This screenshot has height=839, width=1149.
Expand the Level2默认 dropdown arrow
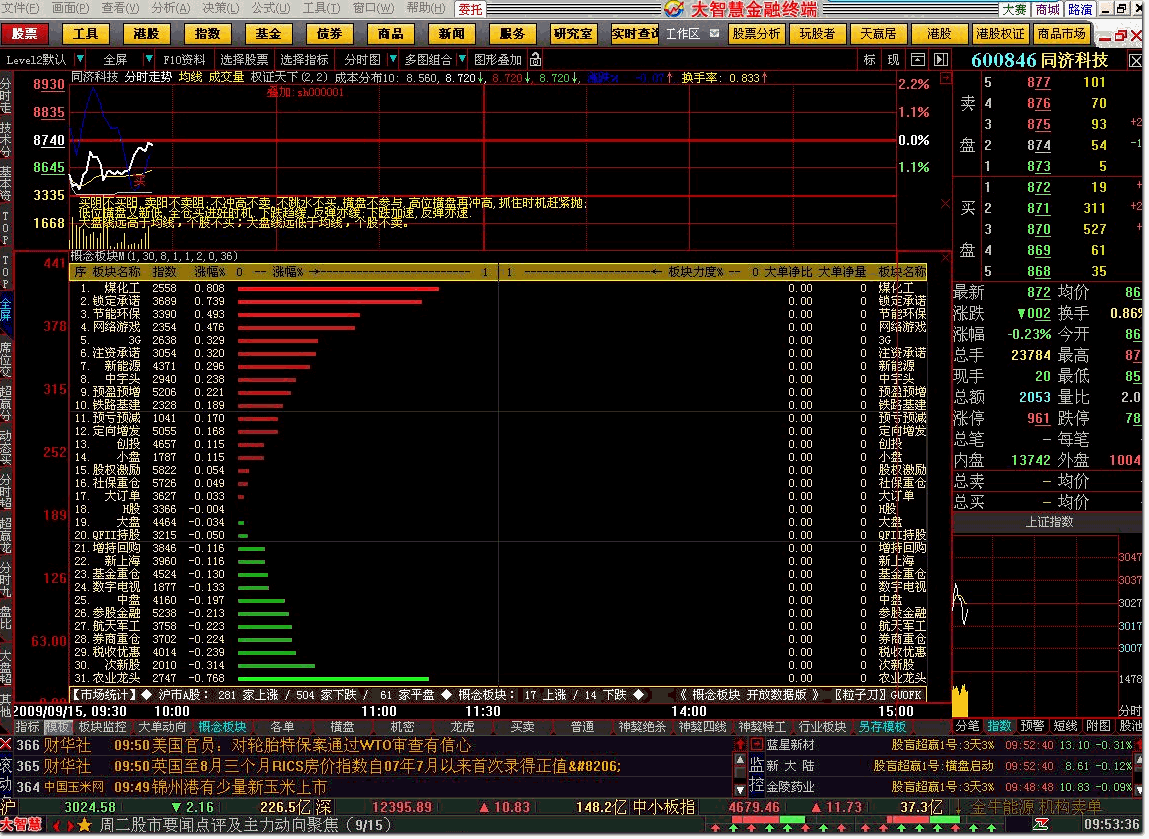pyautogui.click(x=80, y=59)
